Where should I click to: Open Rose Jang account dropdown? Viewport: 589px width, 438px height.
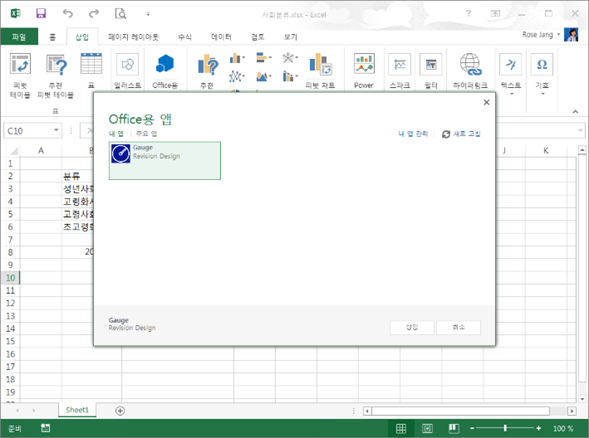point(541,35)
